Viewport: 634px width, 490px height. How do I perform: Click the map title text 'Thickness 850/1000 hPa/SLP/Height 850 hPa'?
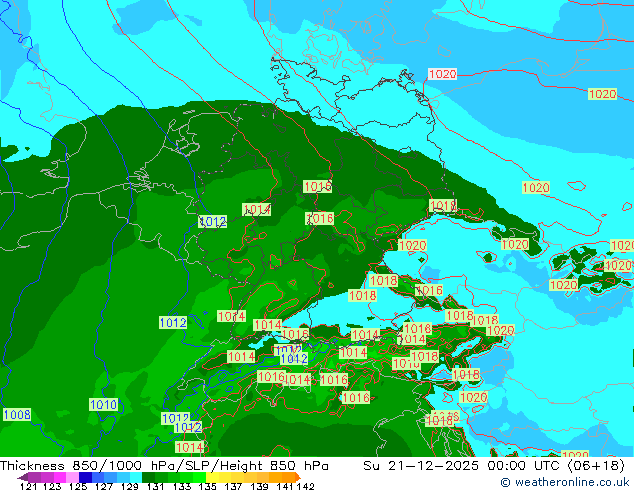pos(164,466)
